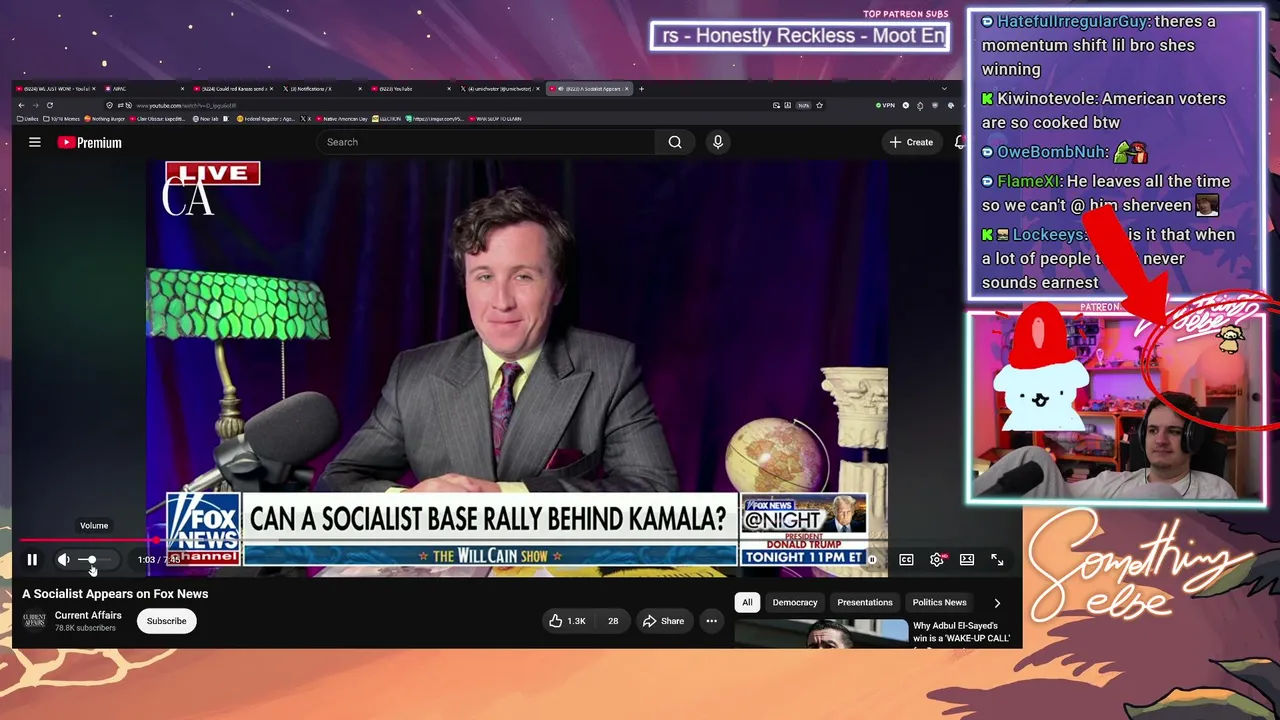The image size is (1280, 720).
Task: Open the YouTube guide hamburger menu
Action: (x=35, y=142)
